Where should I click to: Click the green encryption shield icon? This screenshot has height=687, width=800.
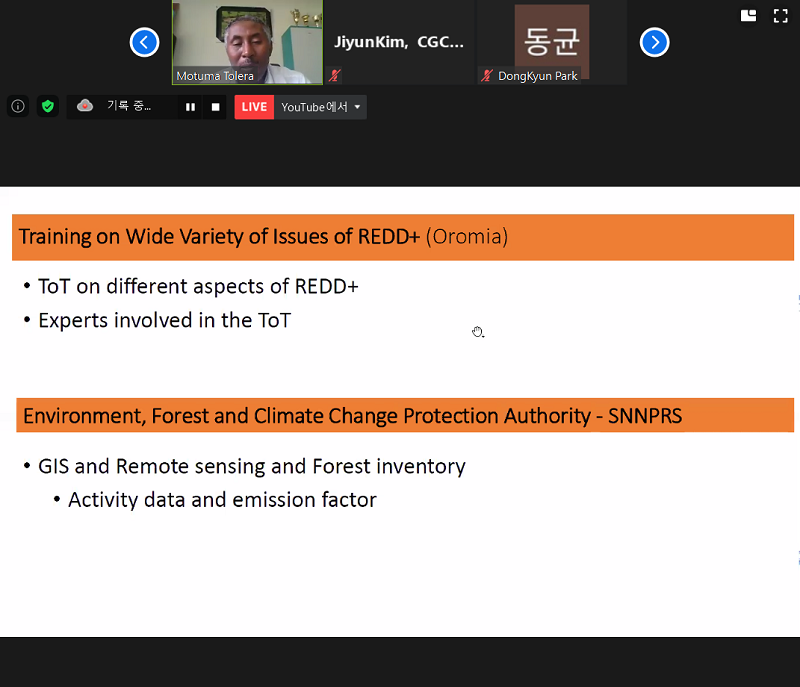48,107
